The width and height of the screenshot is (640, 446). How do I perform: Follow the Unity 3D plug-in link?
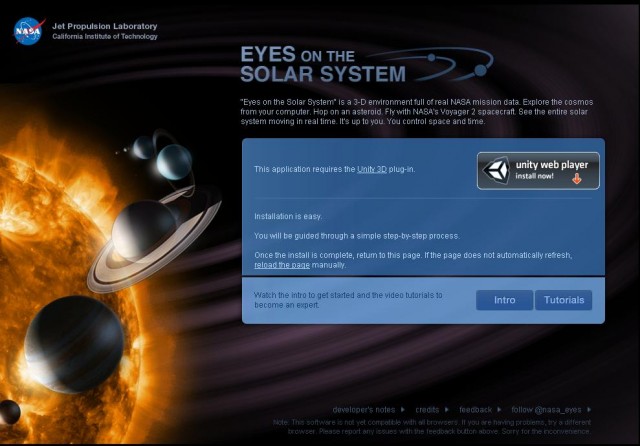(x=371, y=169)
